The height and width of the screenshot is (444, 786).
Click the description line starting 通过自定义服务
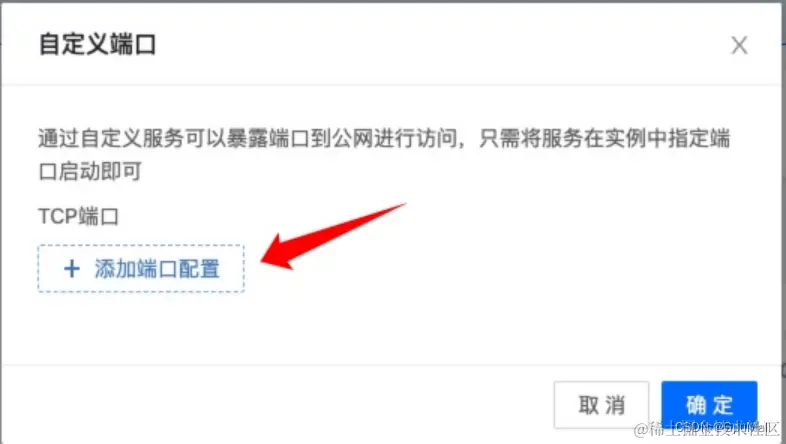coord(384,138)
